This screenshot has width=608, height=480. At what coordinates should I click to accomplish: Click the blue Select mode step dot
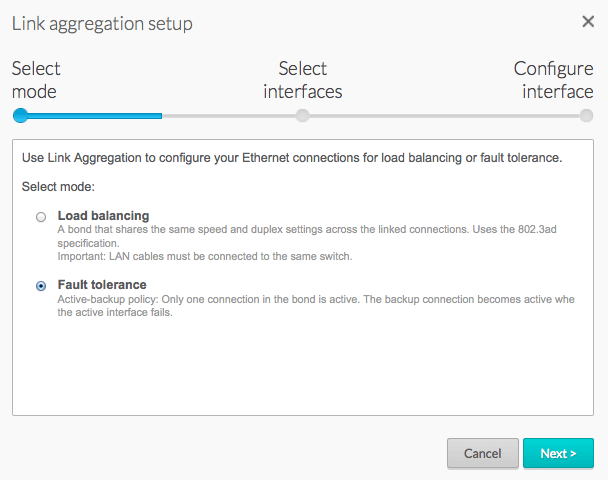tap(20, 116)
